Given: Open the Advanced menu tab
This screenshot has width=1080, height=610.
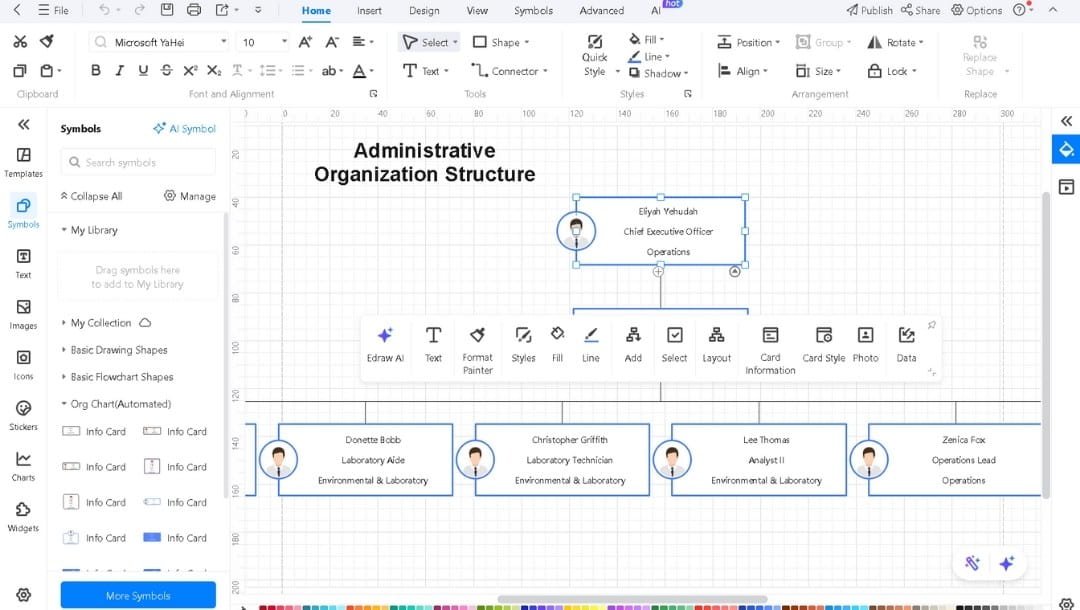Looking at the screenshot, I should point(600,11).
